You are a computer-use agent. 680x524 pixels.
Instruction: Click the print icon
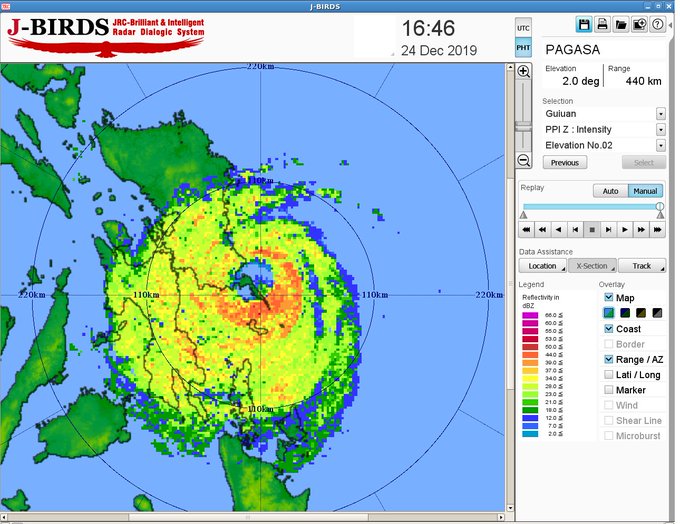coord(602,25)
